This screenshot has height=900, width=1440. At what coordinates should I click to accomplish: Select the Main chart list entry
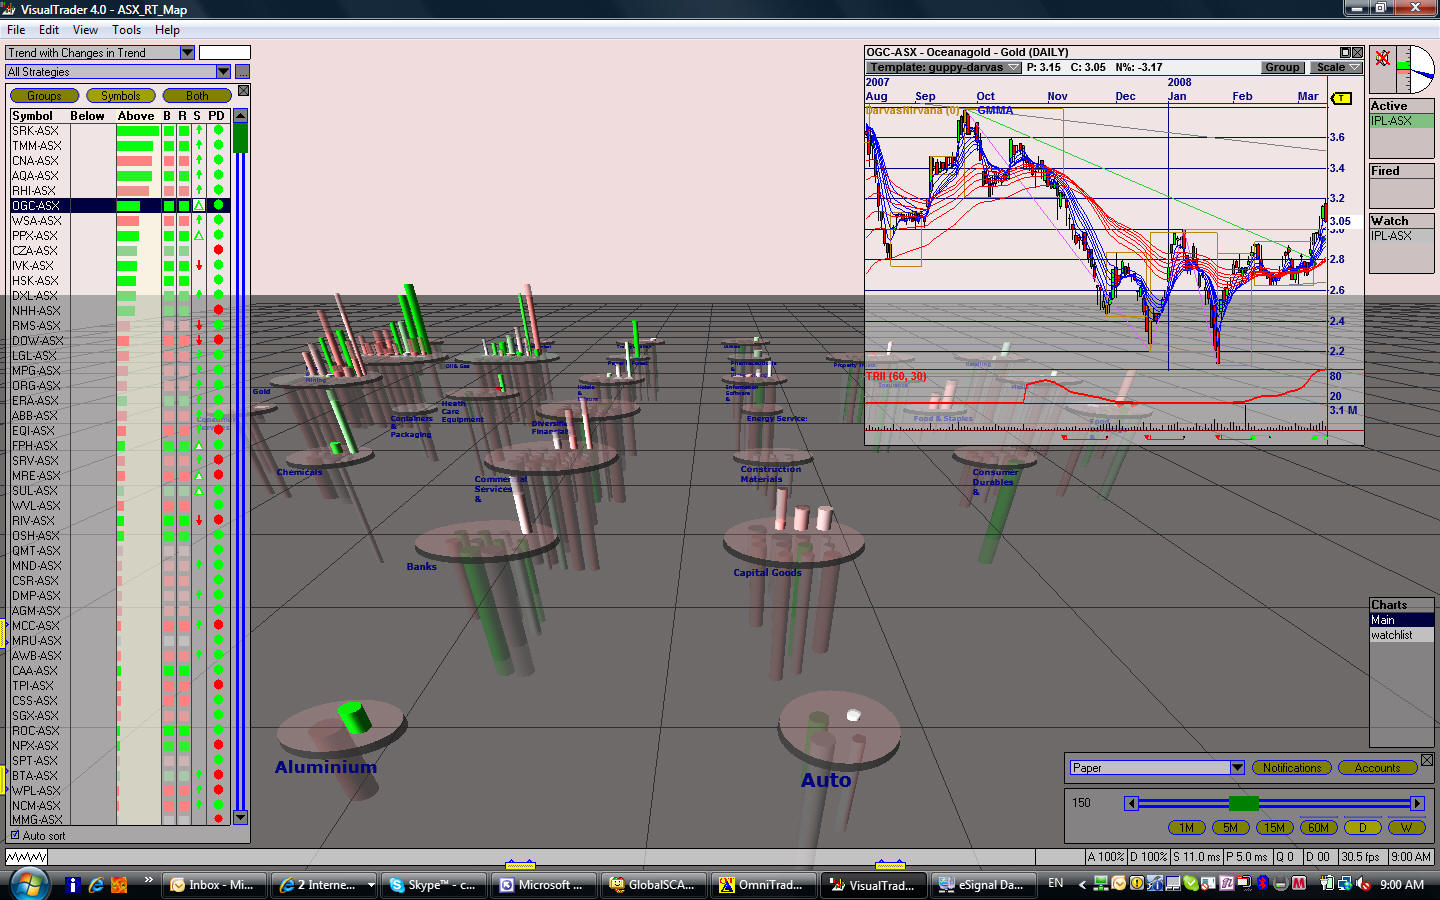(x=1401, y=620)
